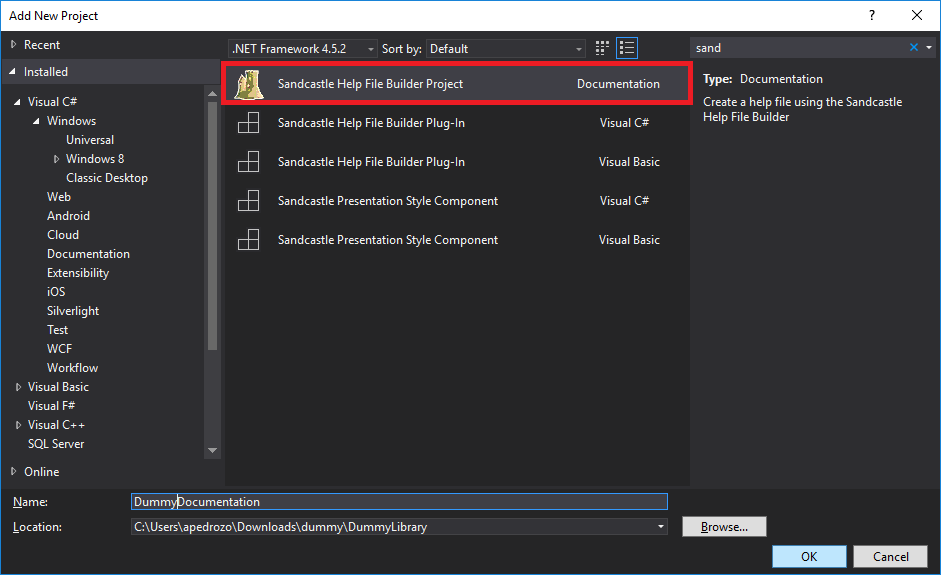
Task: Select the WCF category
Action: pos(59,349)
